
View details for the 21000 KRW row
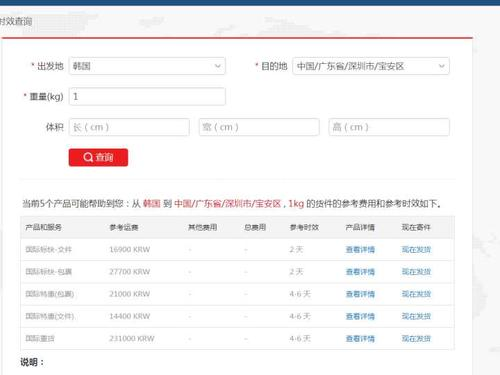(360, 294)
